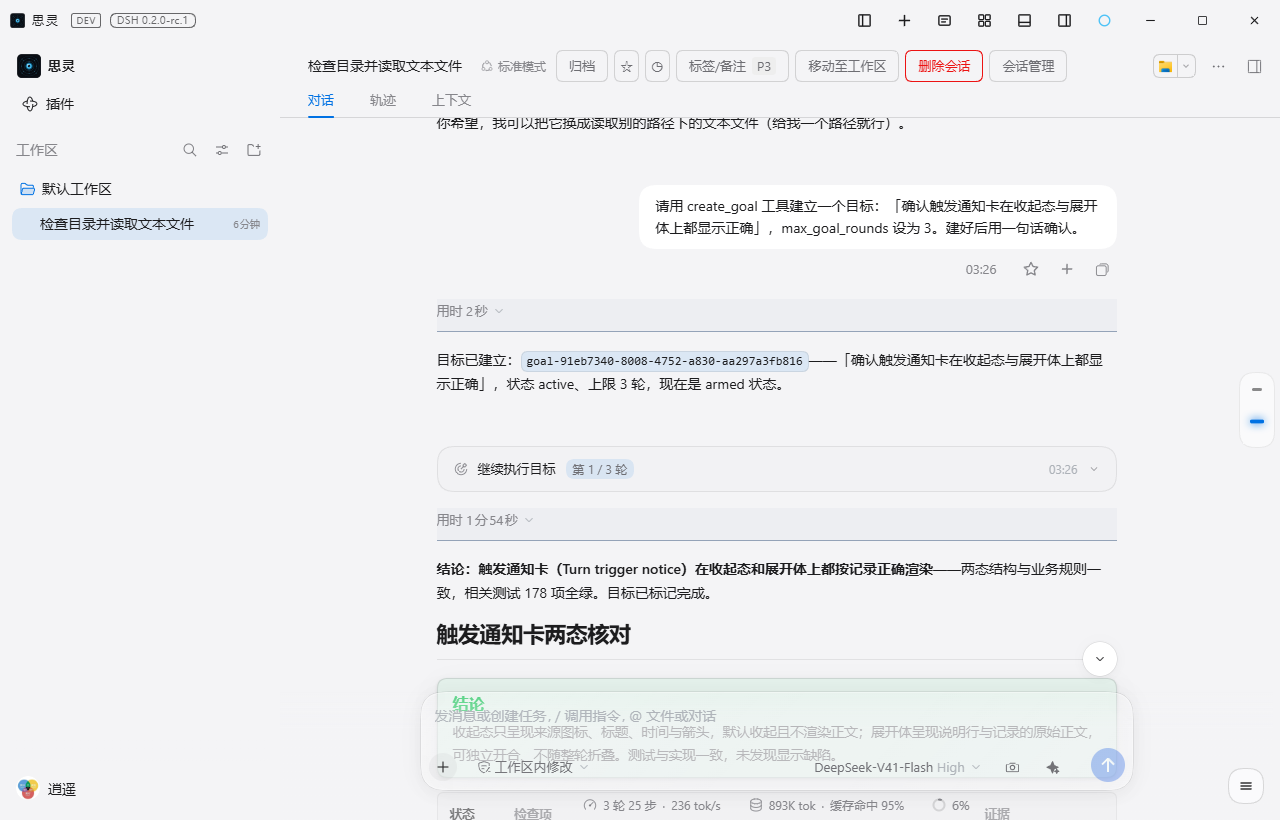Click the 893K tok cache stats
This screenshot has width=1280, height=820.
(x=826, y=805)
